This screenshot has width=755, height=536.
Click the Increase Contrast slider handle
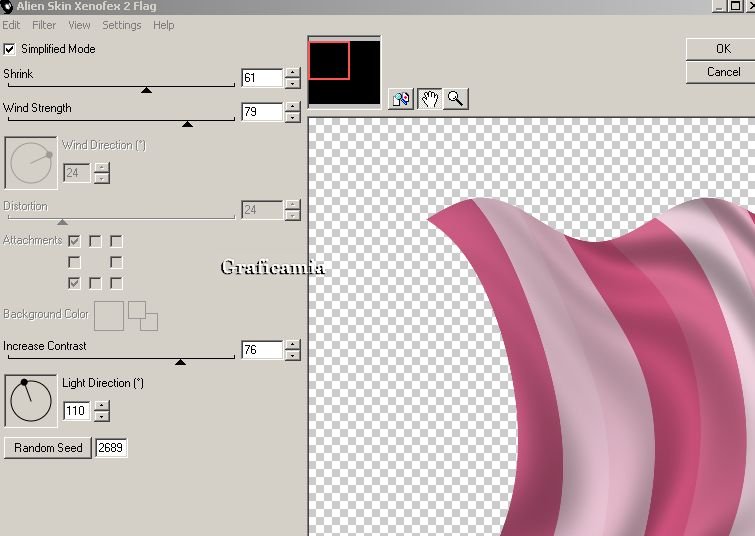pyautogui.click(x=180, y=362)
